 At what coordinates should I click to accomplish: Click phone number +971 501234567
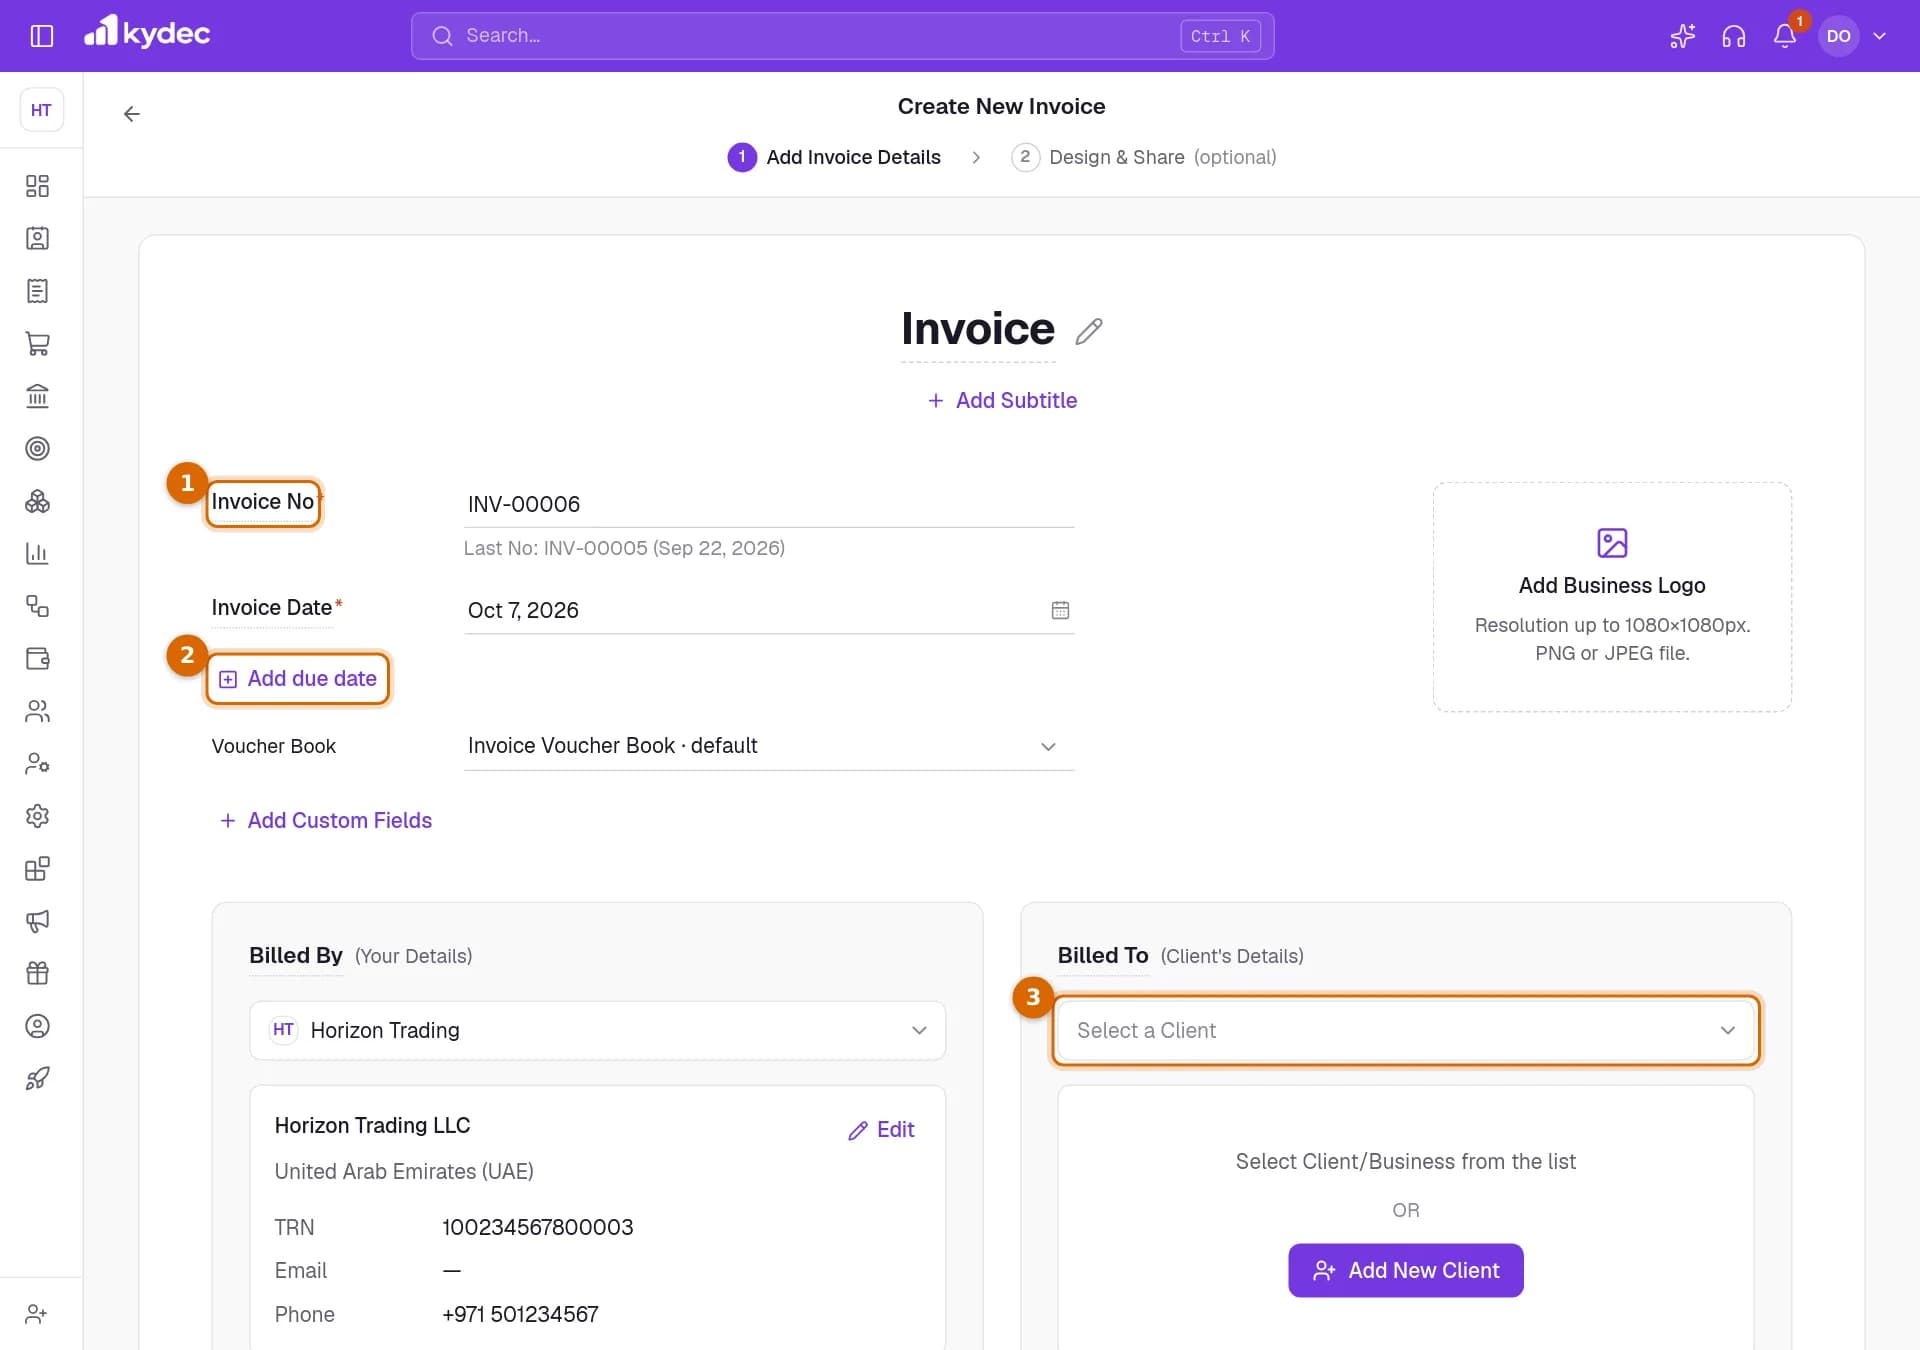[x=520, y=1314]
